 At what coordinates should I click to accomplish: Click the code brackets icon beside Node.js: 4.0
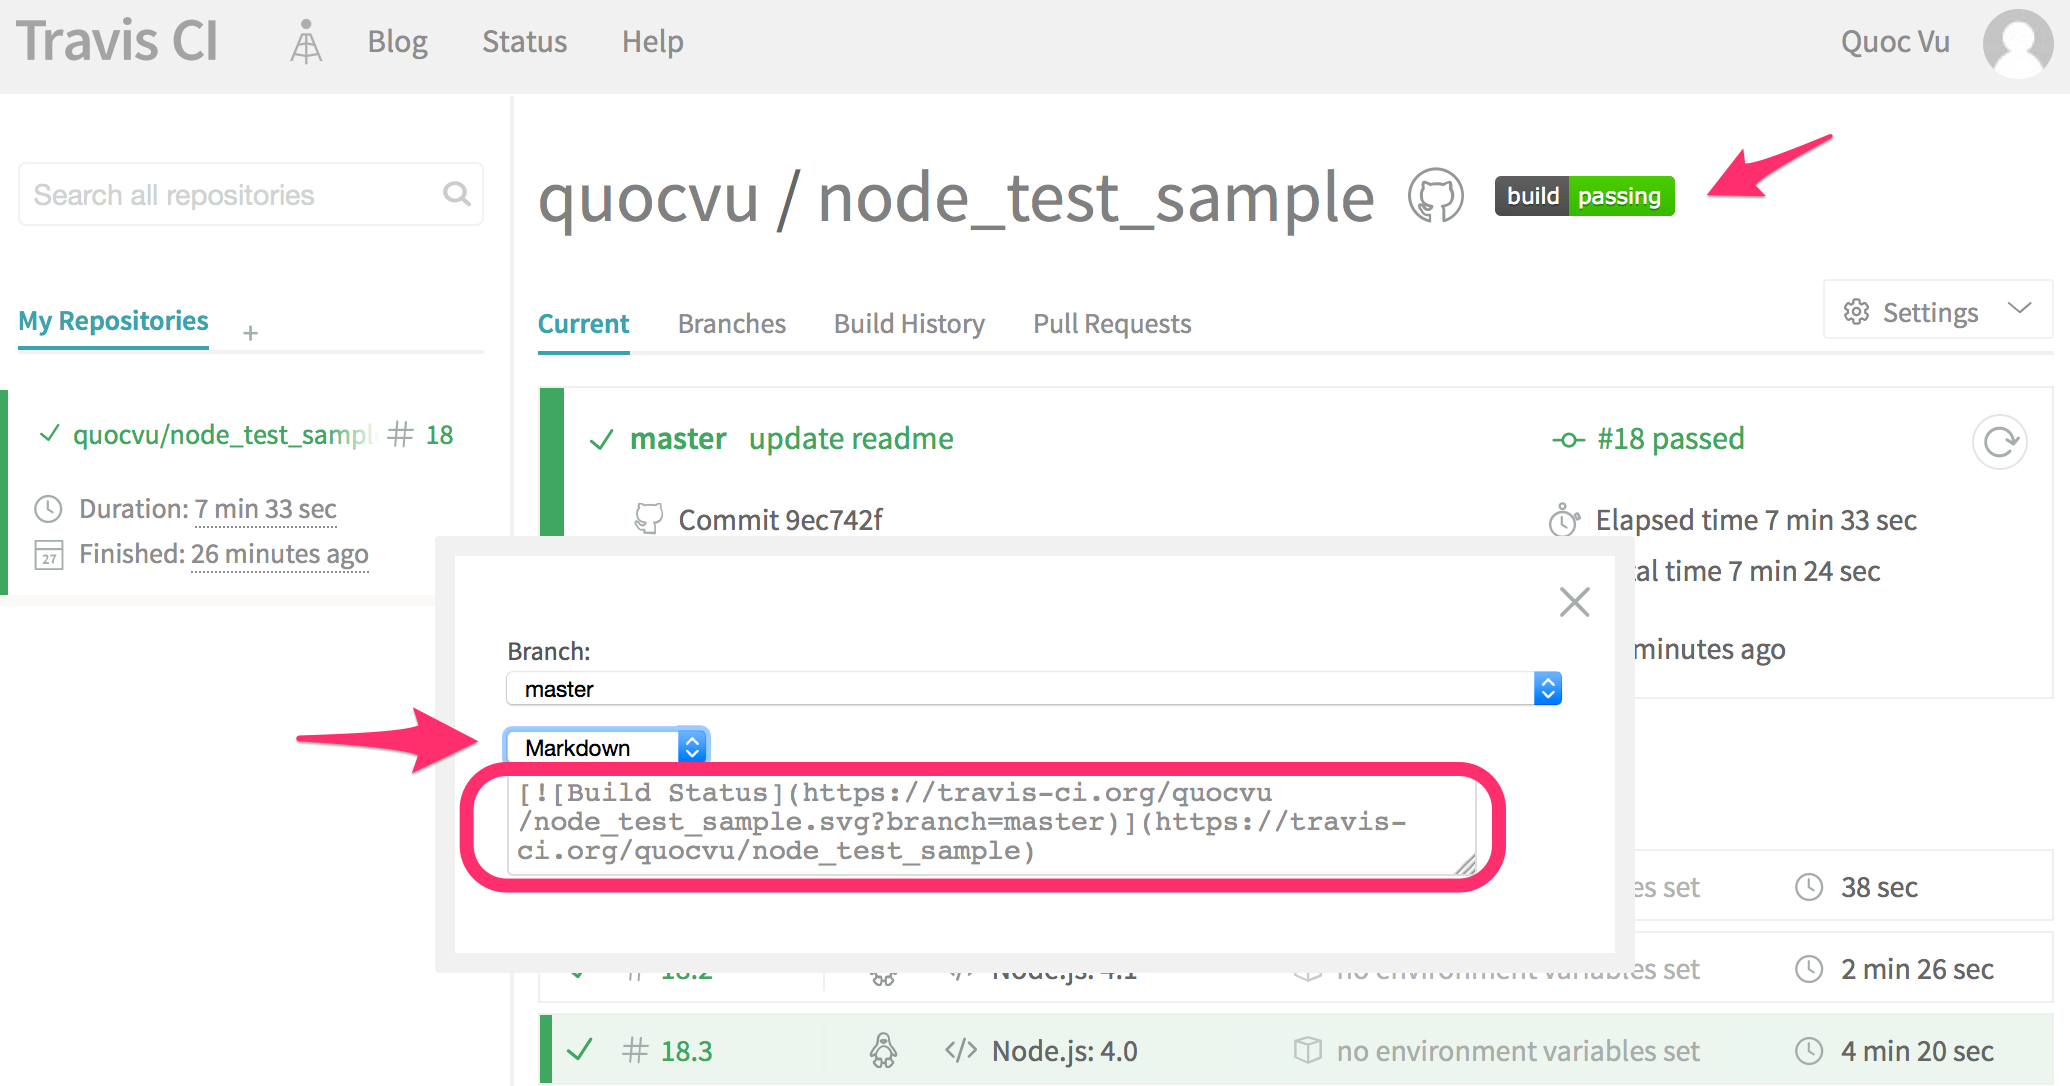pos(960,1050)
